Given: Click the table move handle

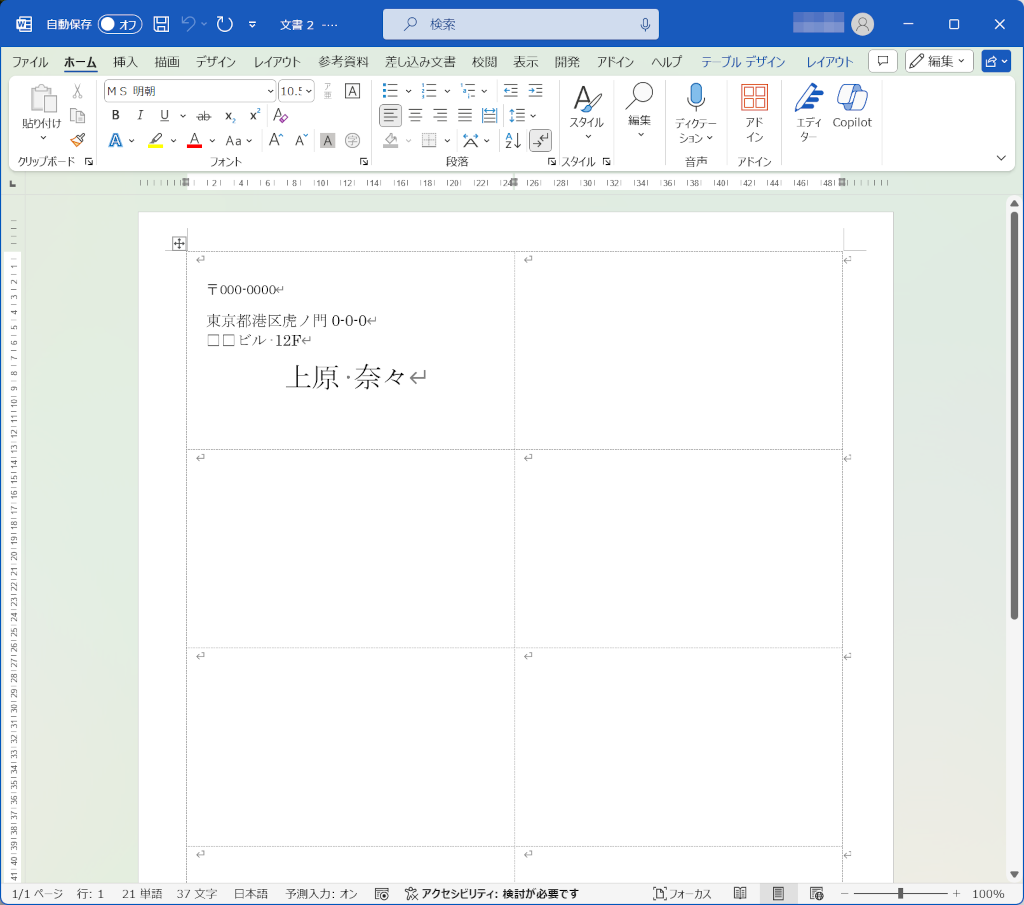Looking at the screenshot, I should pyautogui.click(x=178, y=244).
